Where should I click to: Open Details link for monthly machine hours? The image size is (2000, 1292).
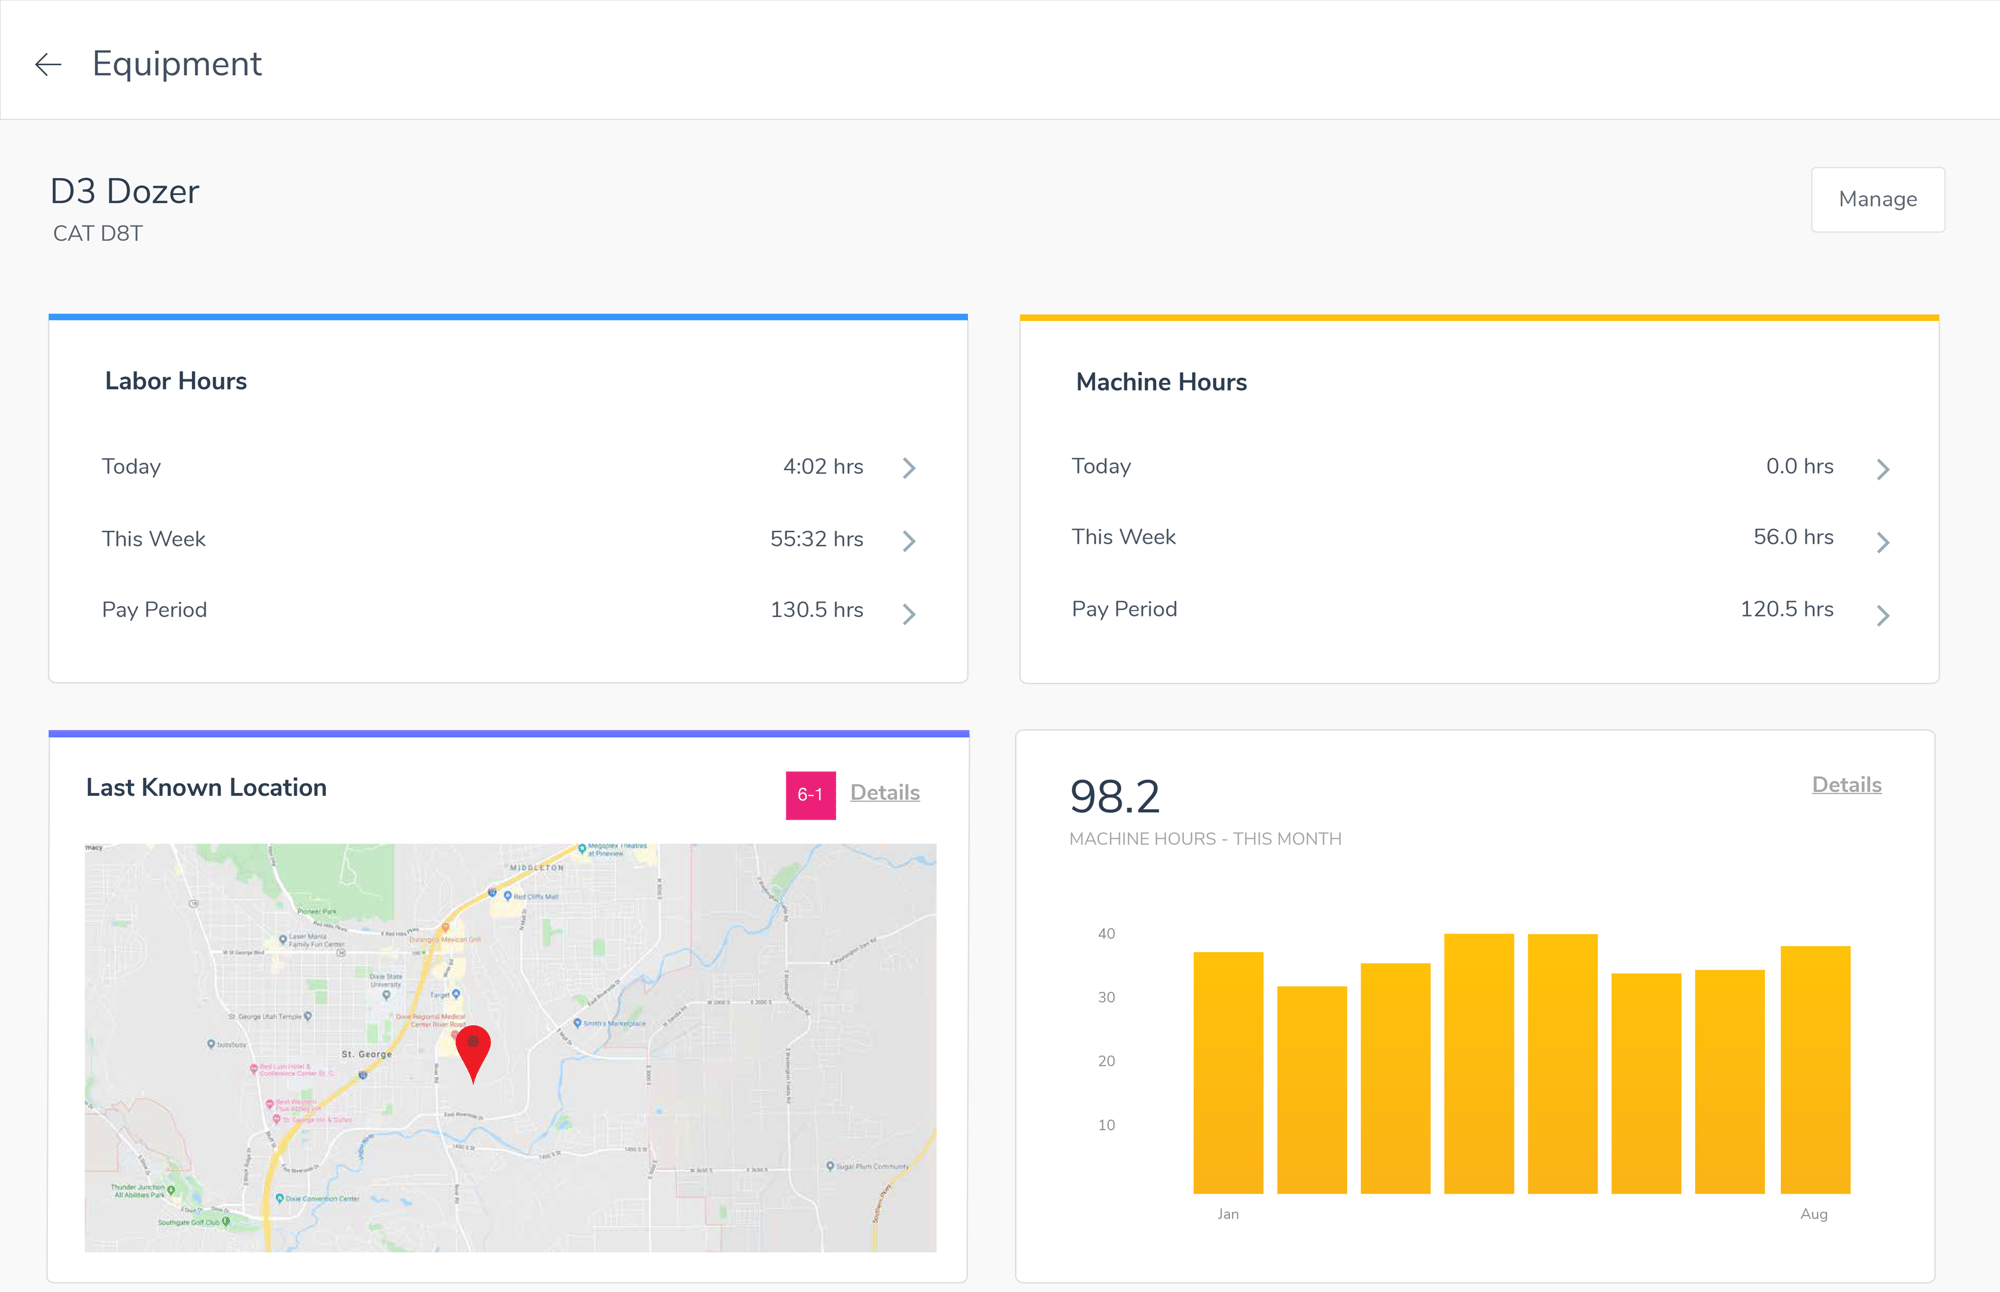(1846, 785)
